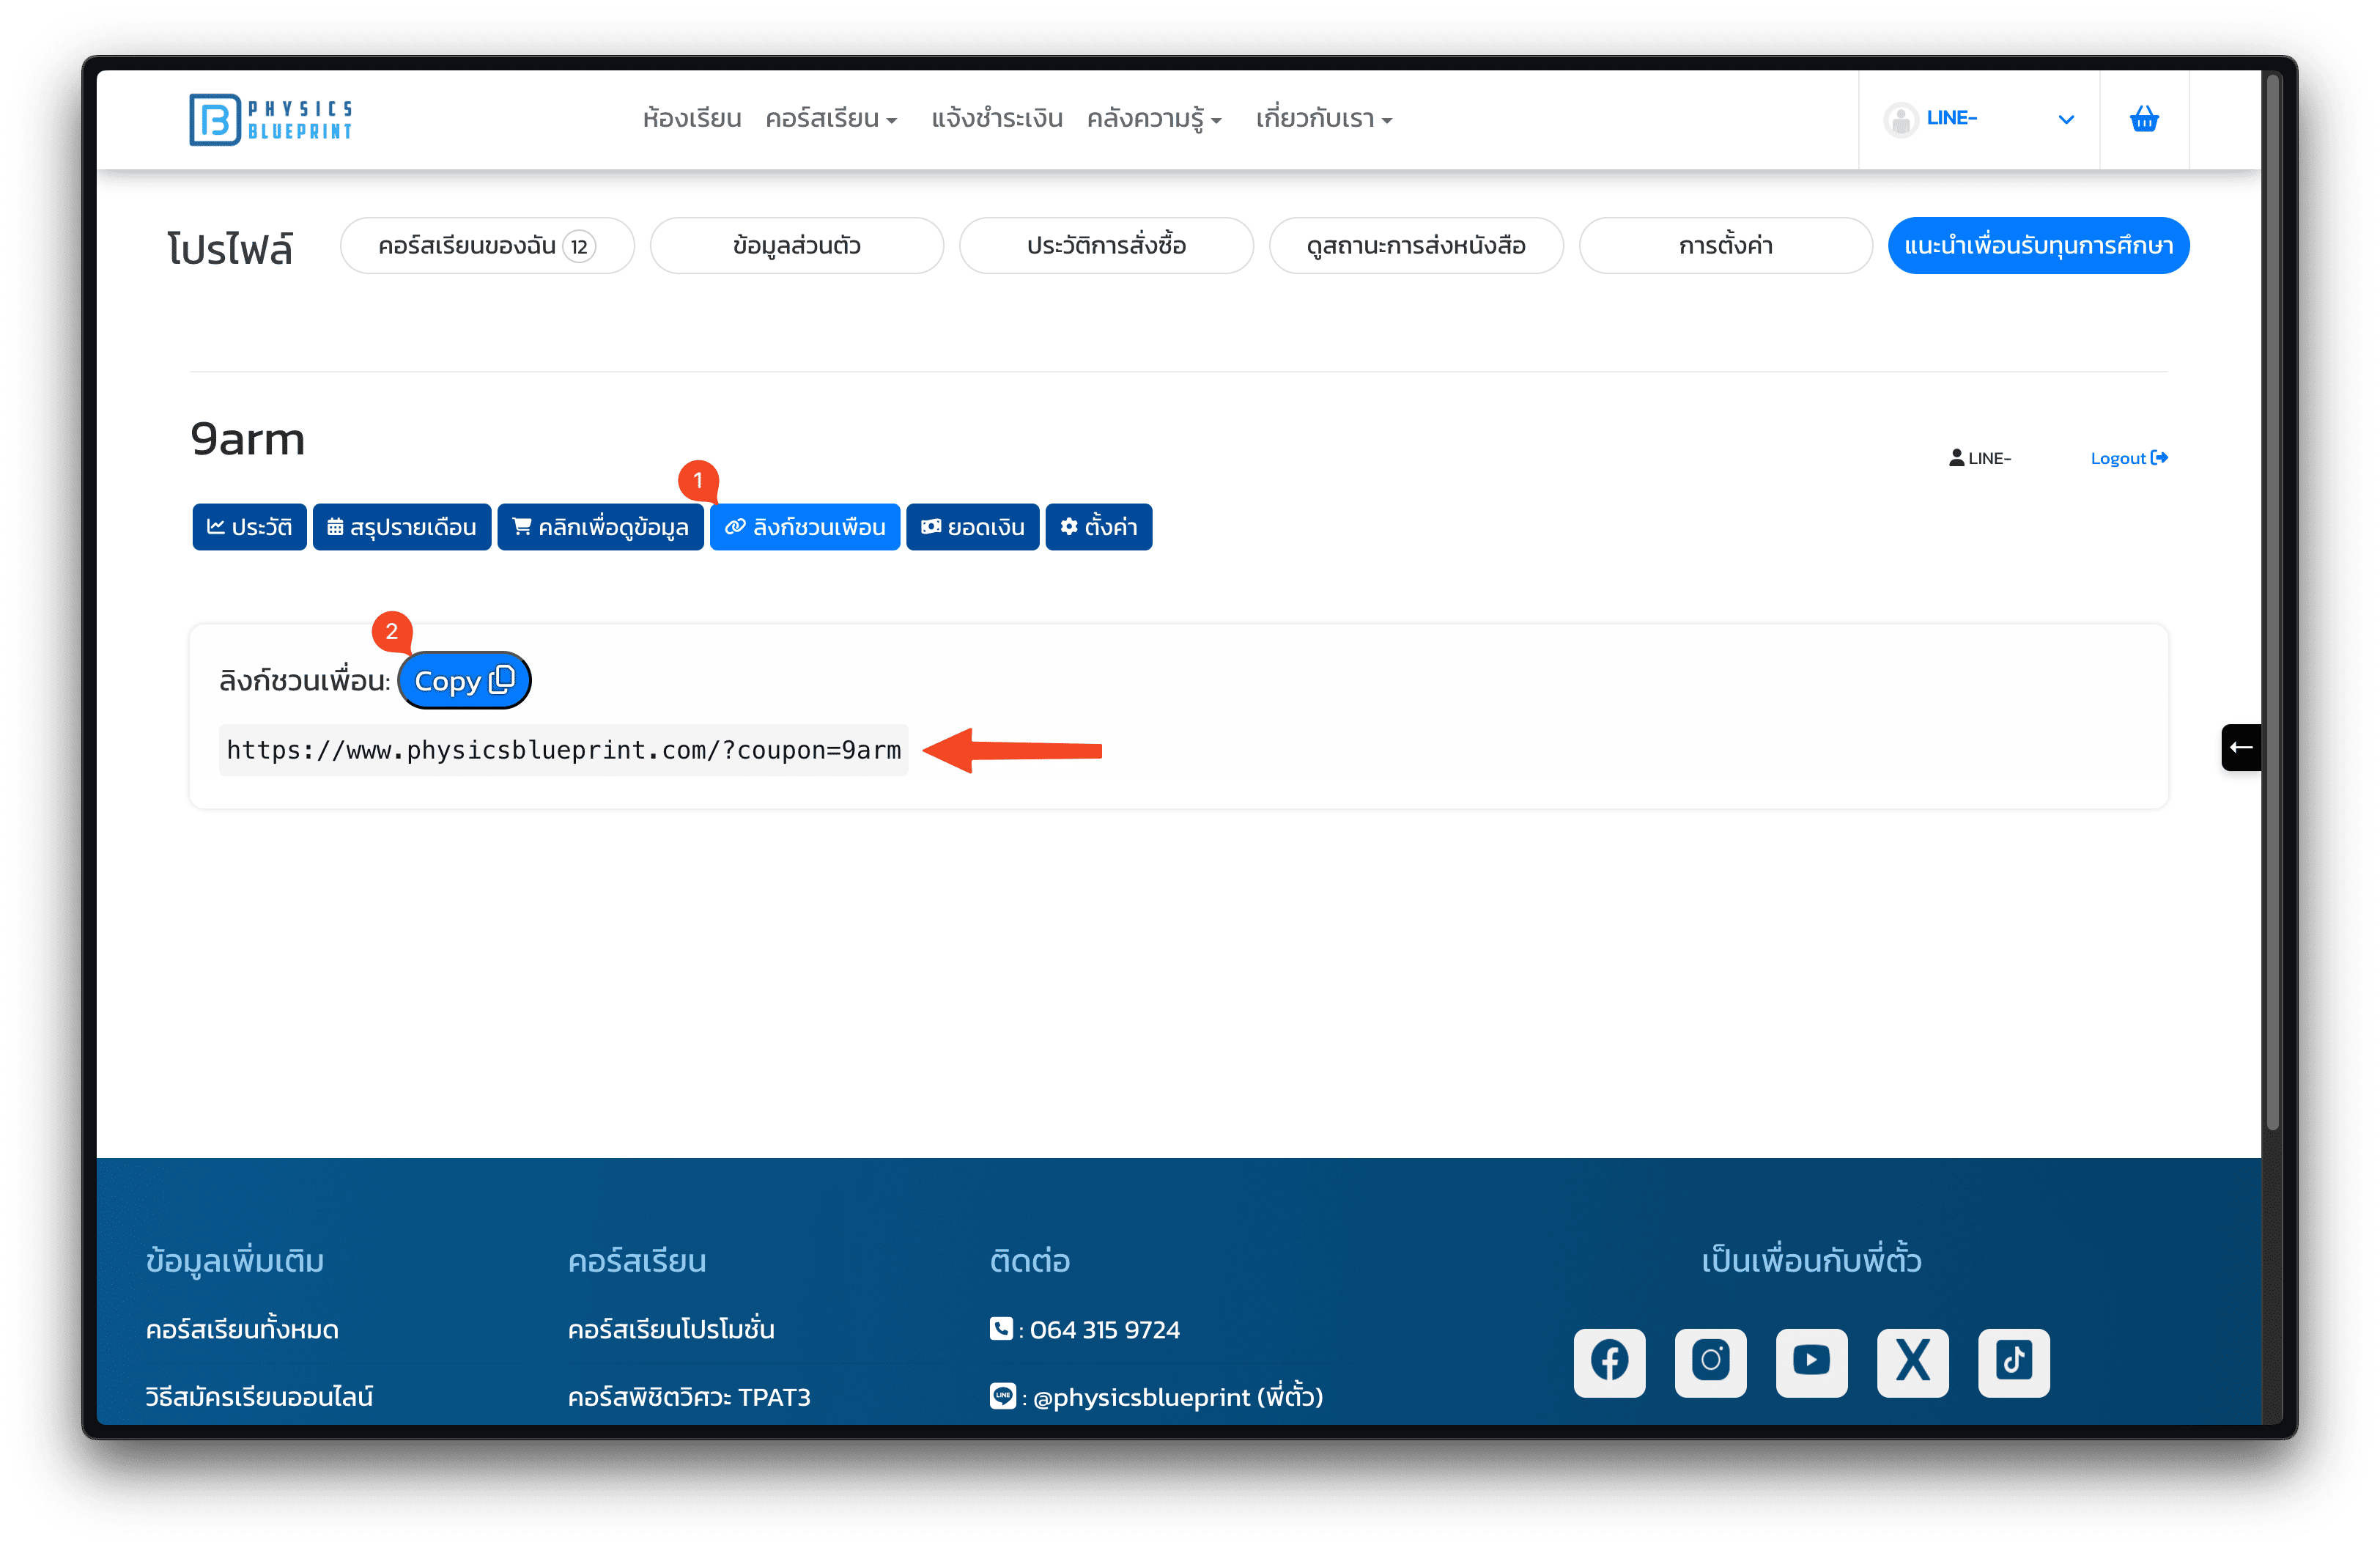The height and width of the screenshot is (1548, 2380).
Task: Click the ประวัติ chart button
Action: (249, 527)
